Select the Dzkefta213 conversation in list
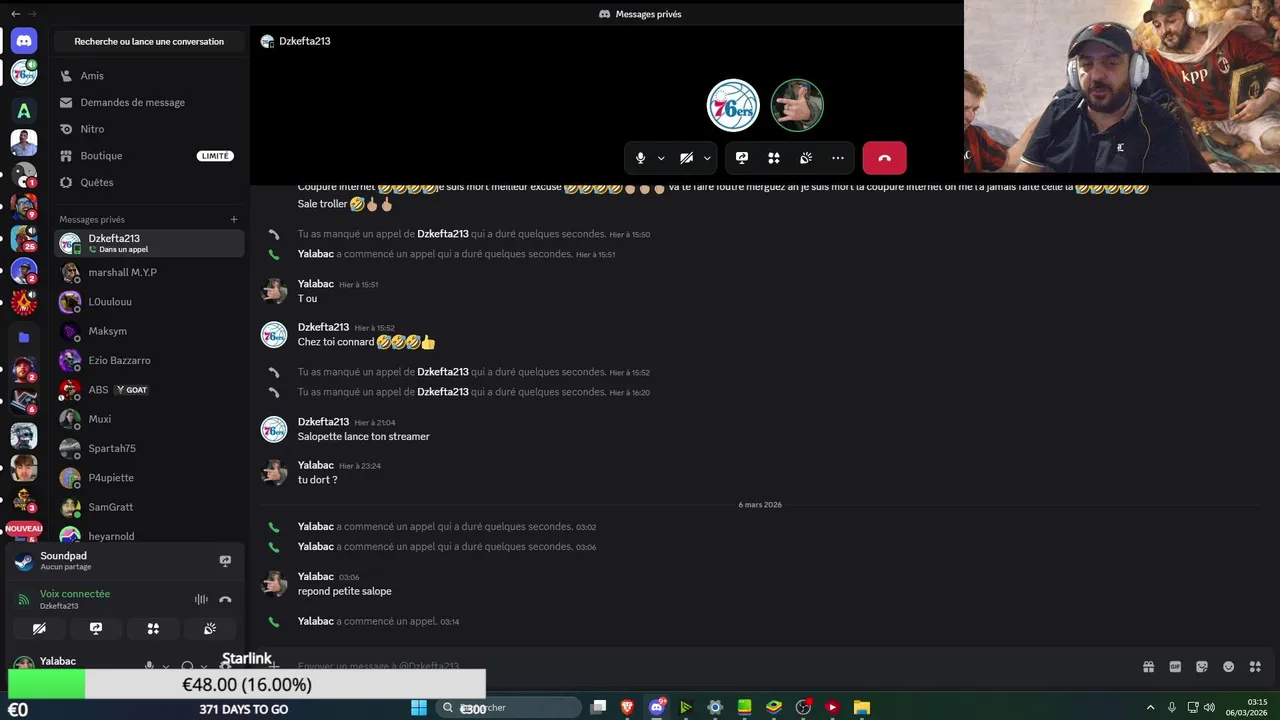 149,243
